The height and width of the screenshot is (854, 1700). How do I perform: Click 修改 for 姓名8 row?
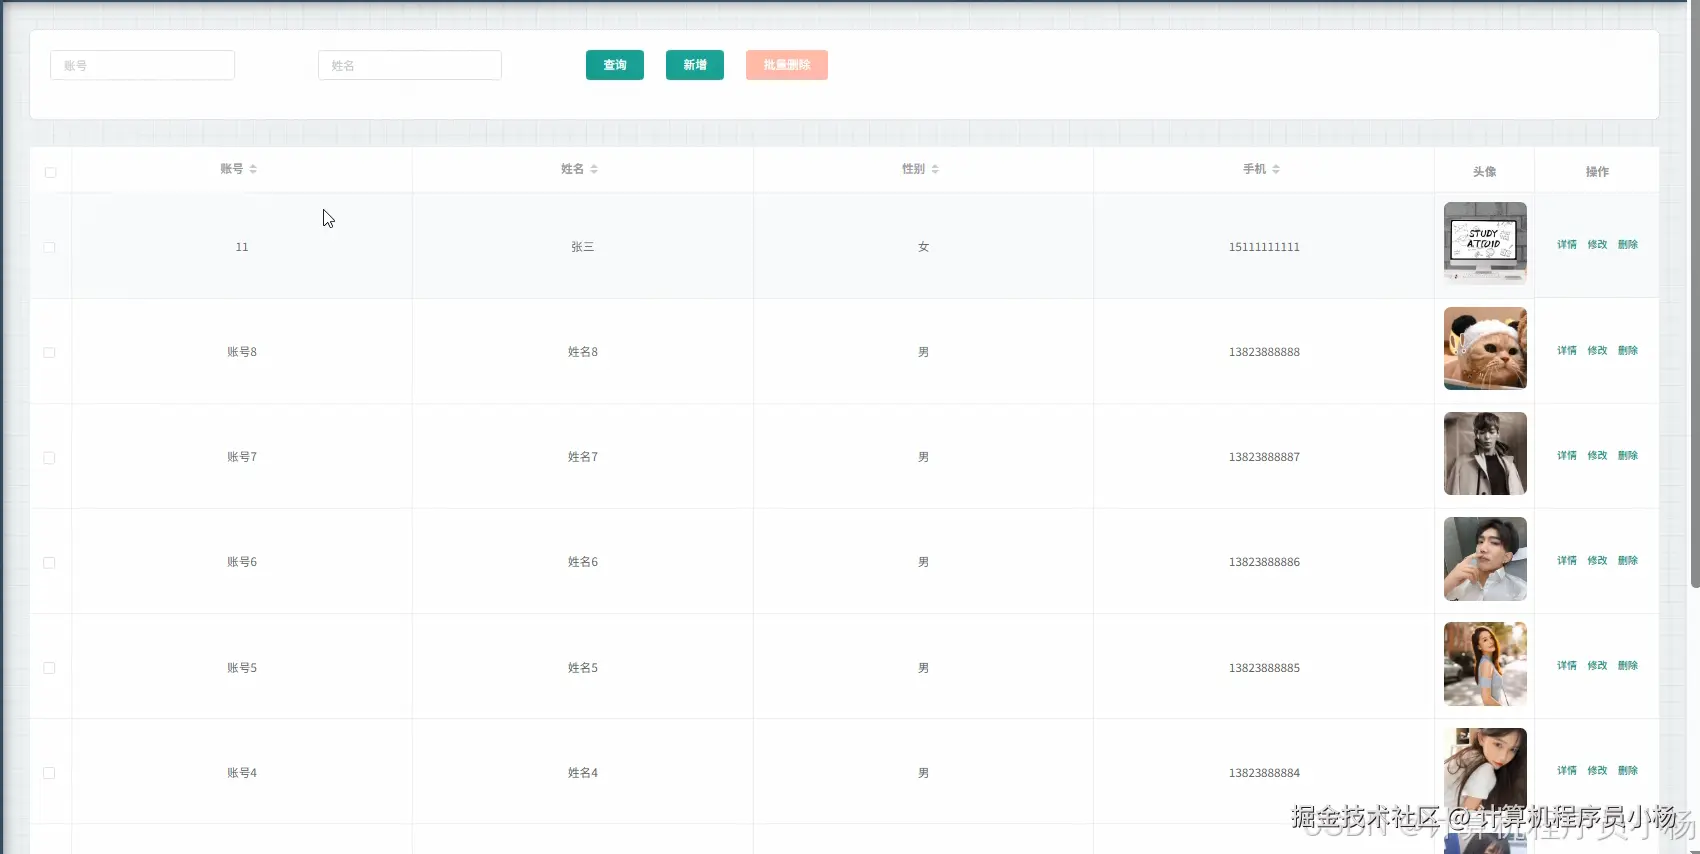click(x=1597, y=351)
